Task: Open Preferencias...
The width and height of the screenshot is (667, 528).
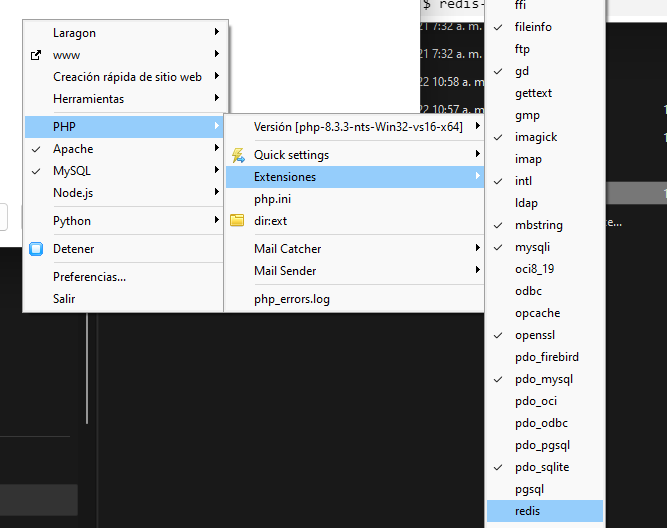Action: click(124, 277)
